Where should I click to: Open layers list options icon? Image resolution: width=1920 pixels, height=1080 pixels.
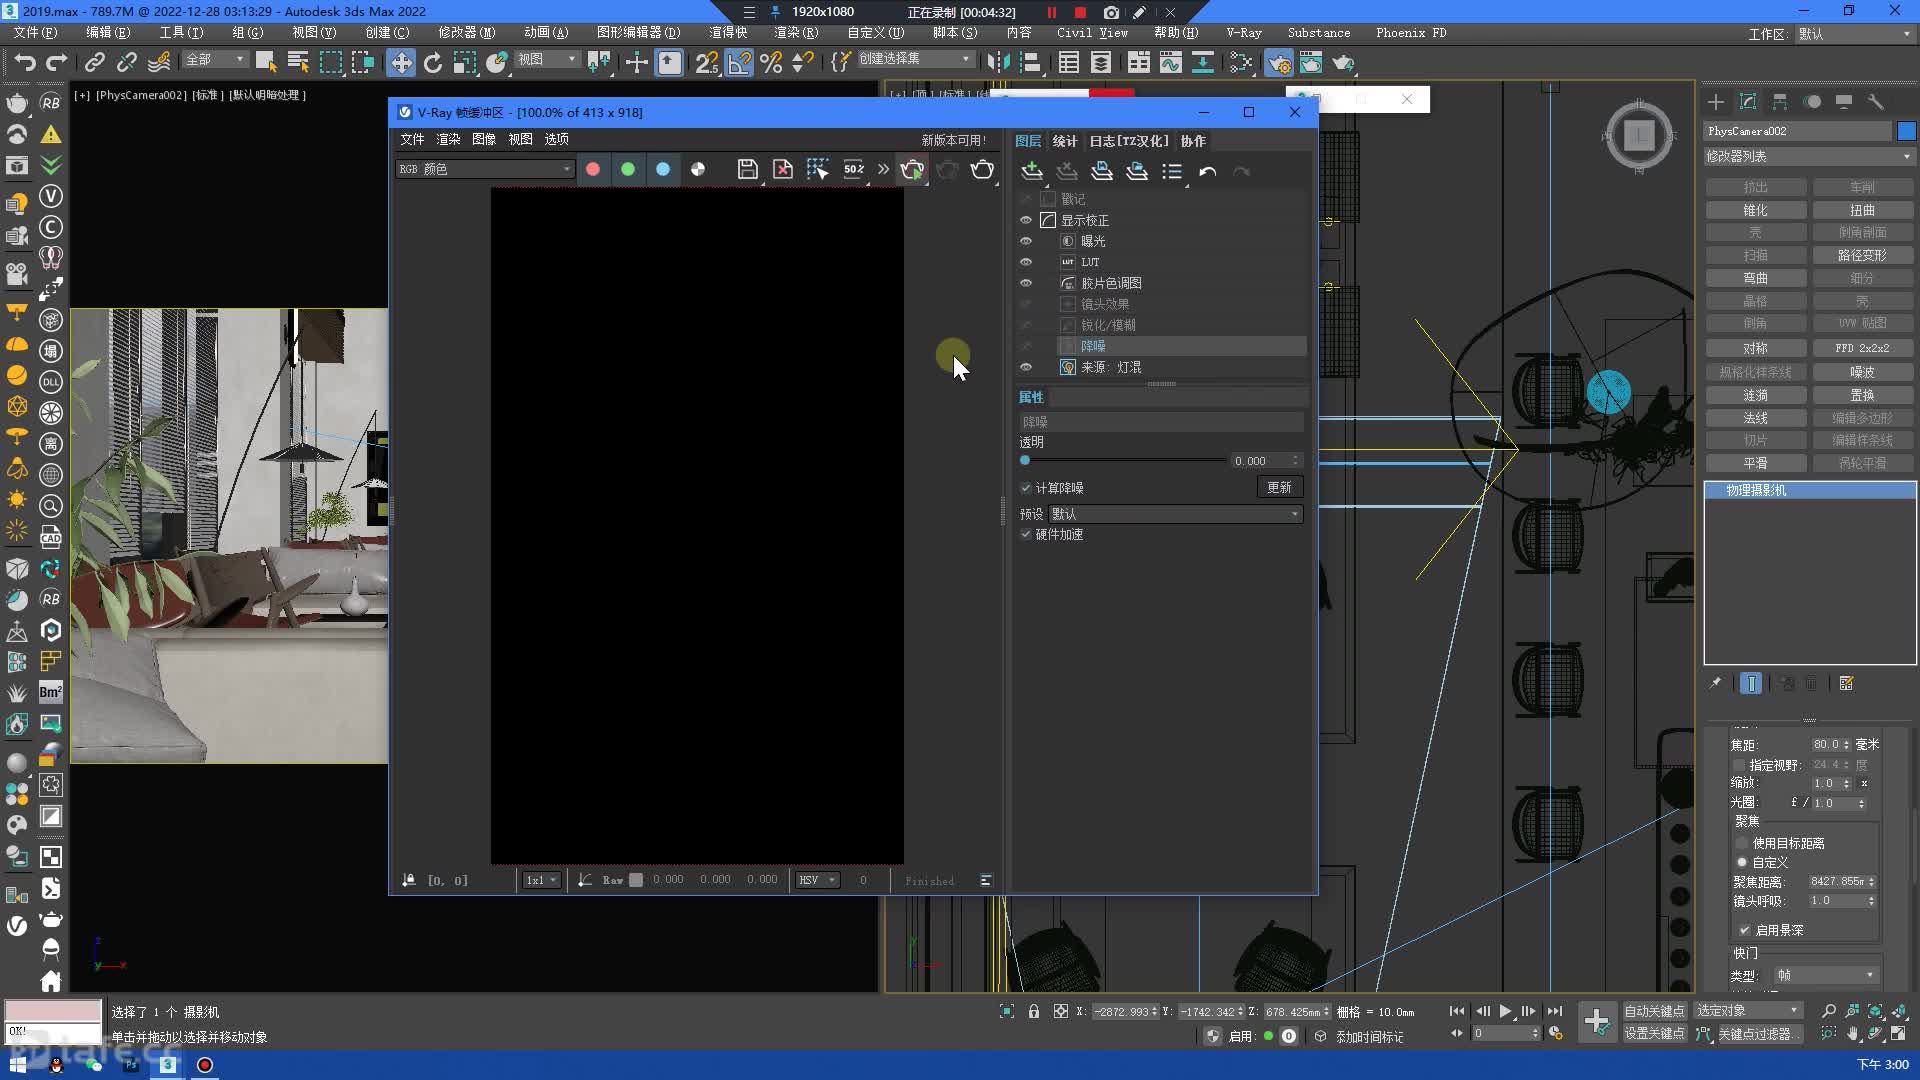coord(1172,171)
